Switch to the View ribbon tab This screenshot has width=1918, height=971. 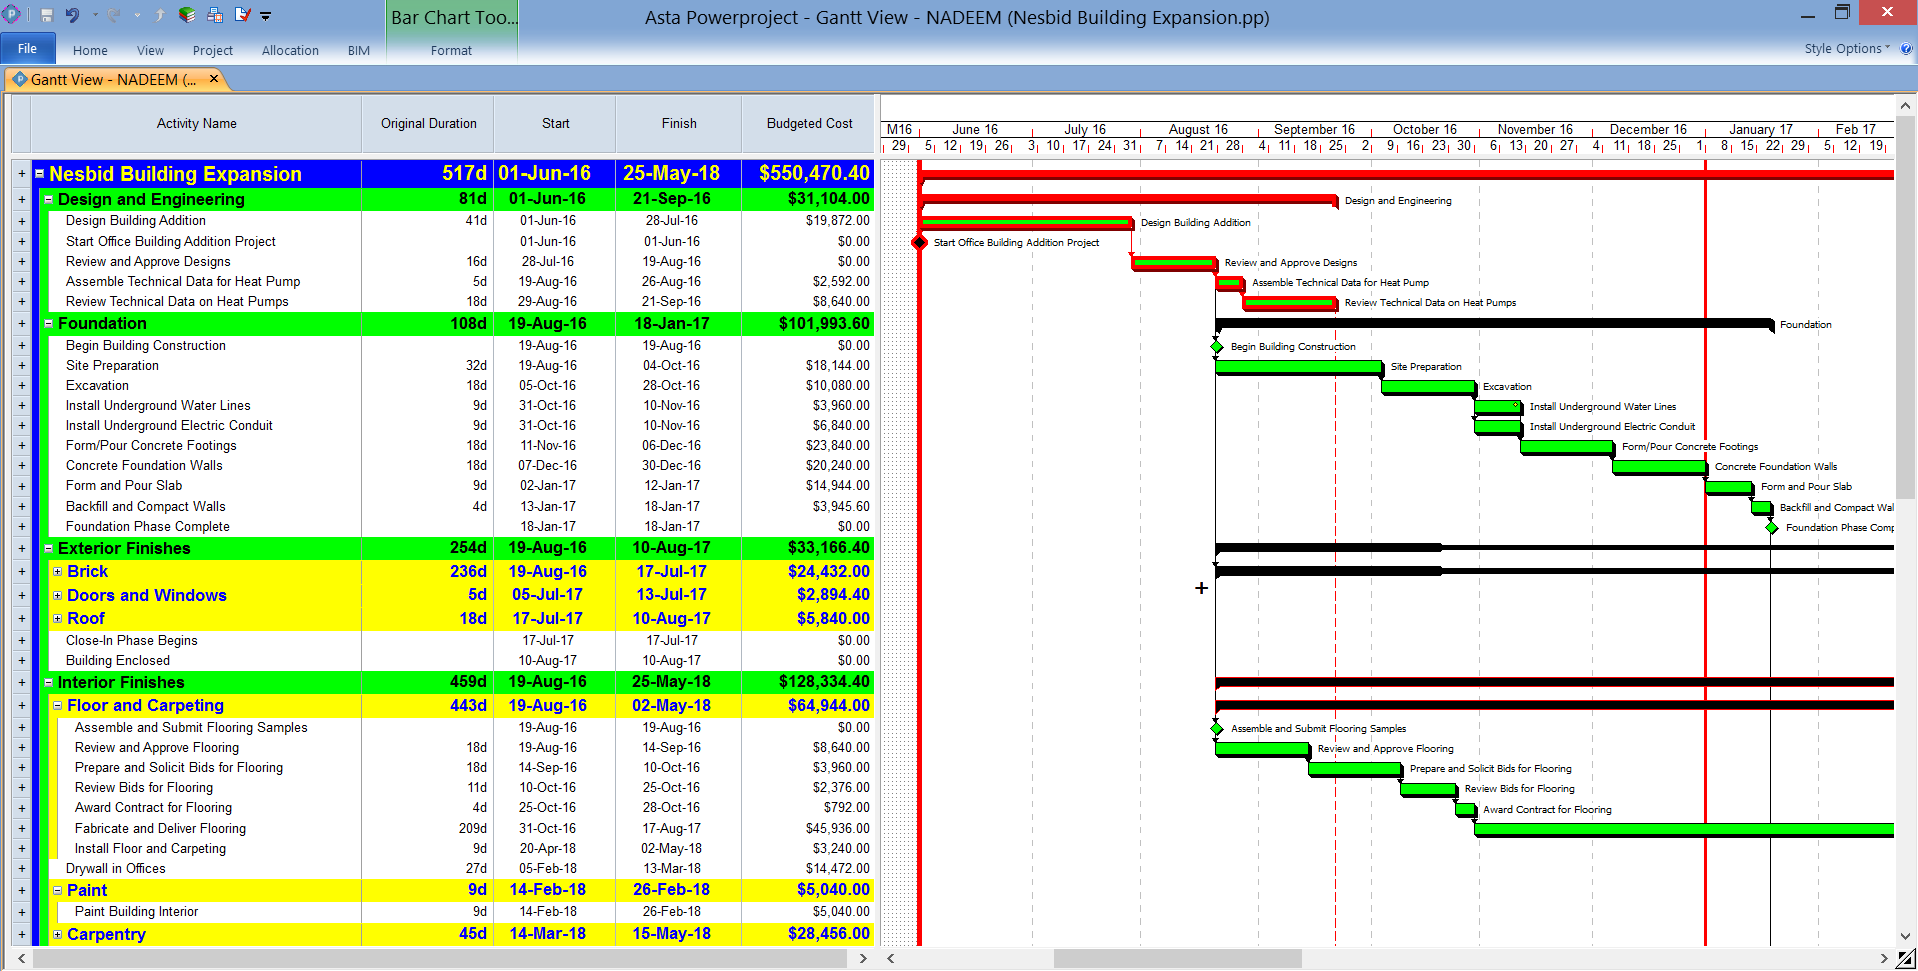(151, 50)
